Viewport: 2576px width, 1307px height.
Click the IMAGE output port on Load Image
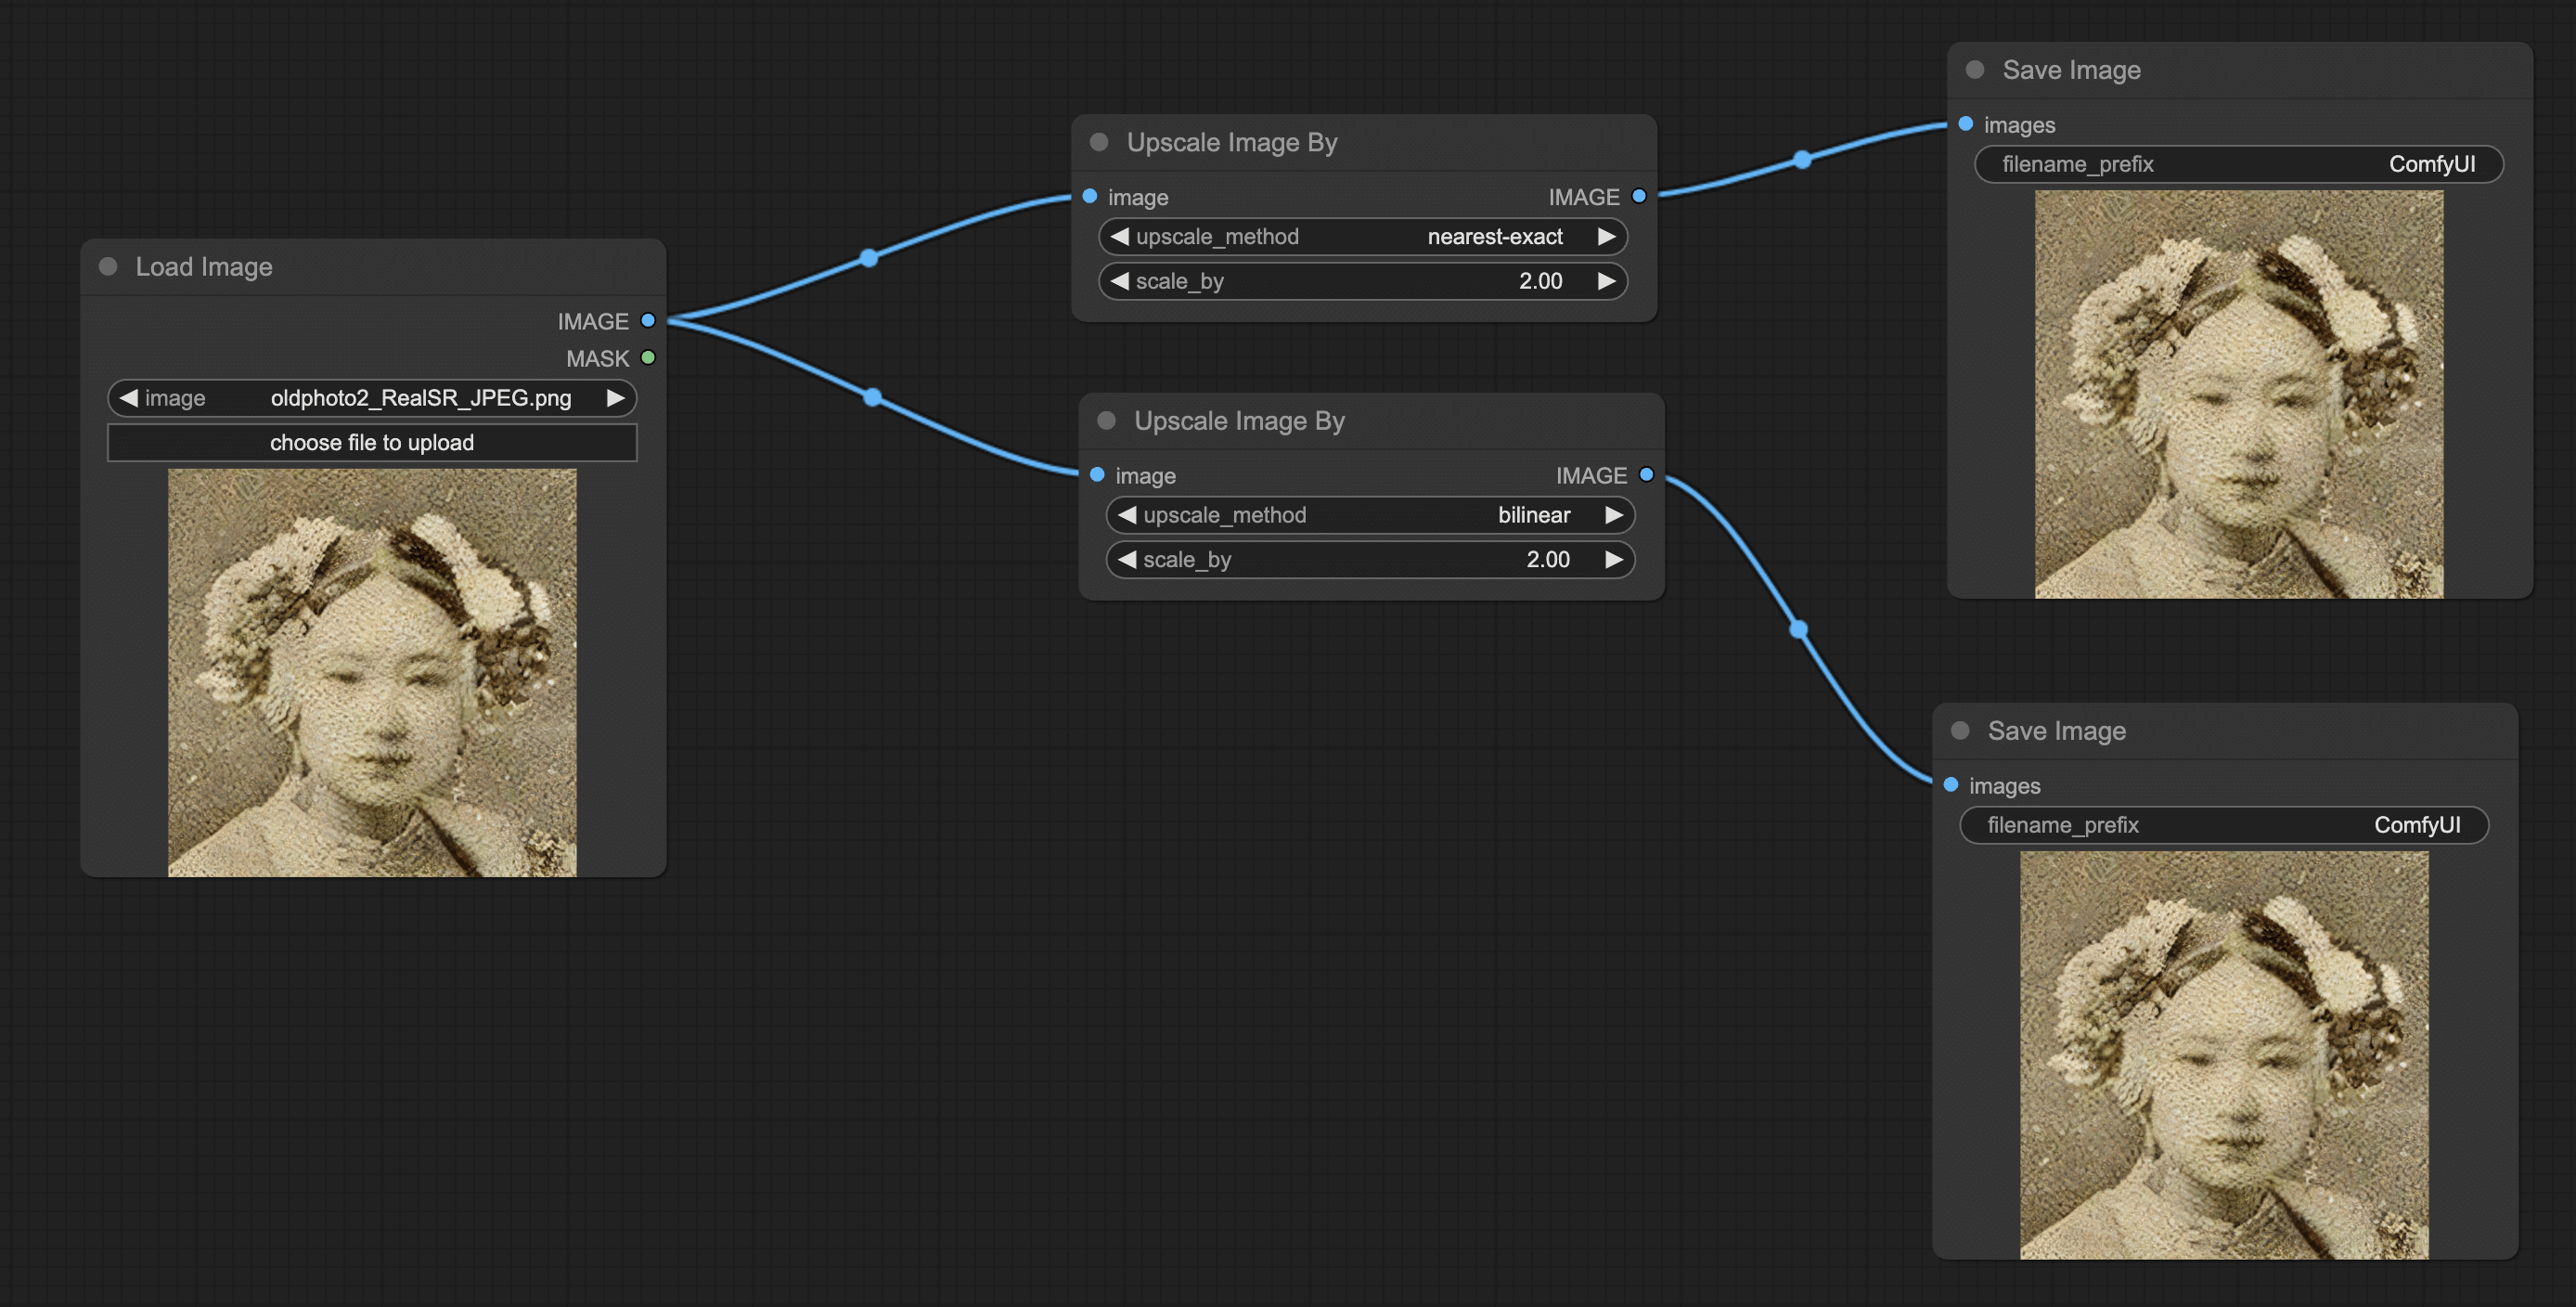tap(648, 321)
